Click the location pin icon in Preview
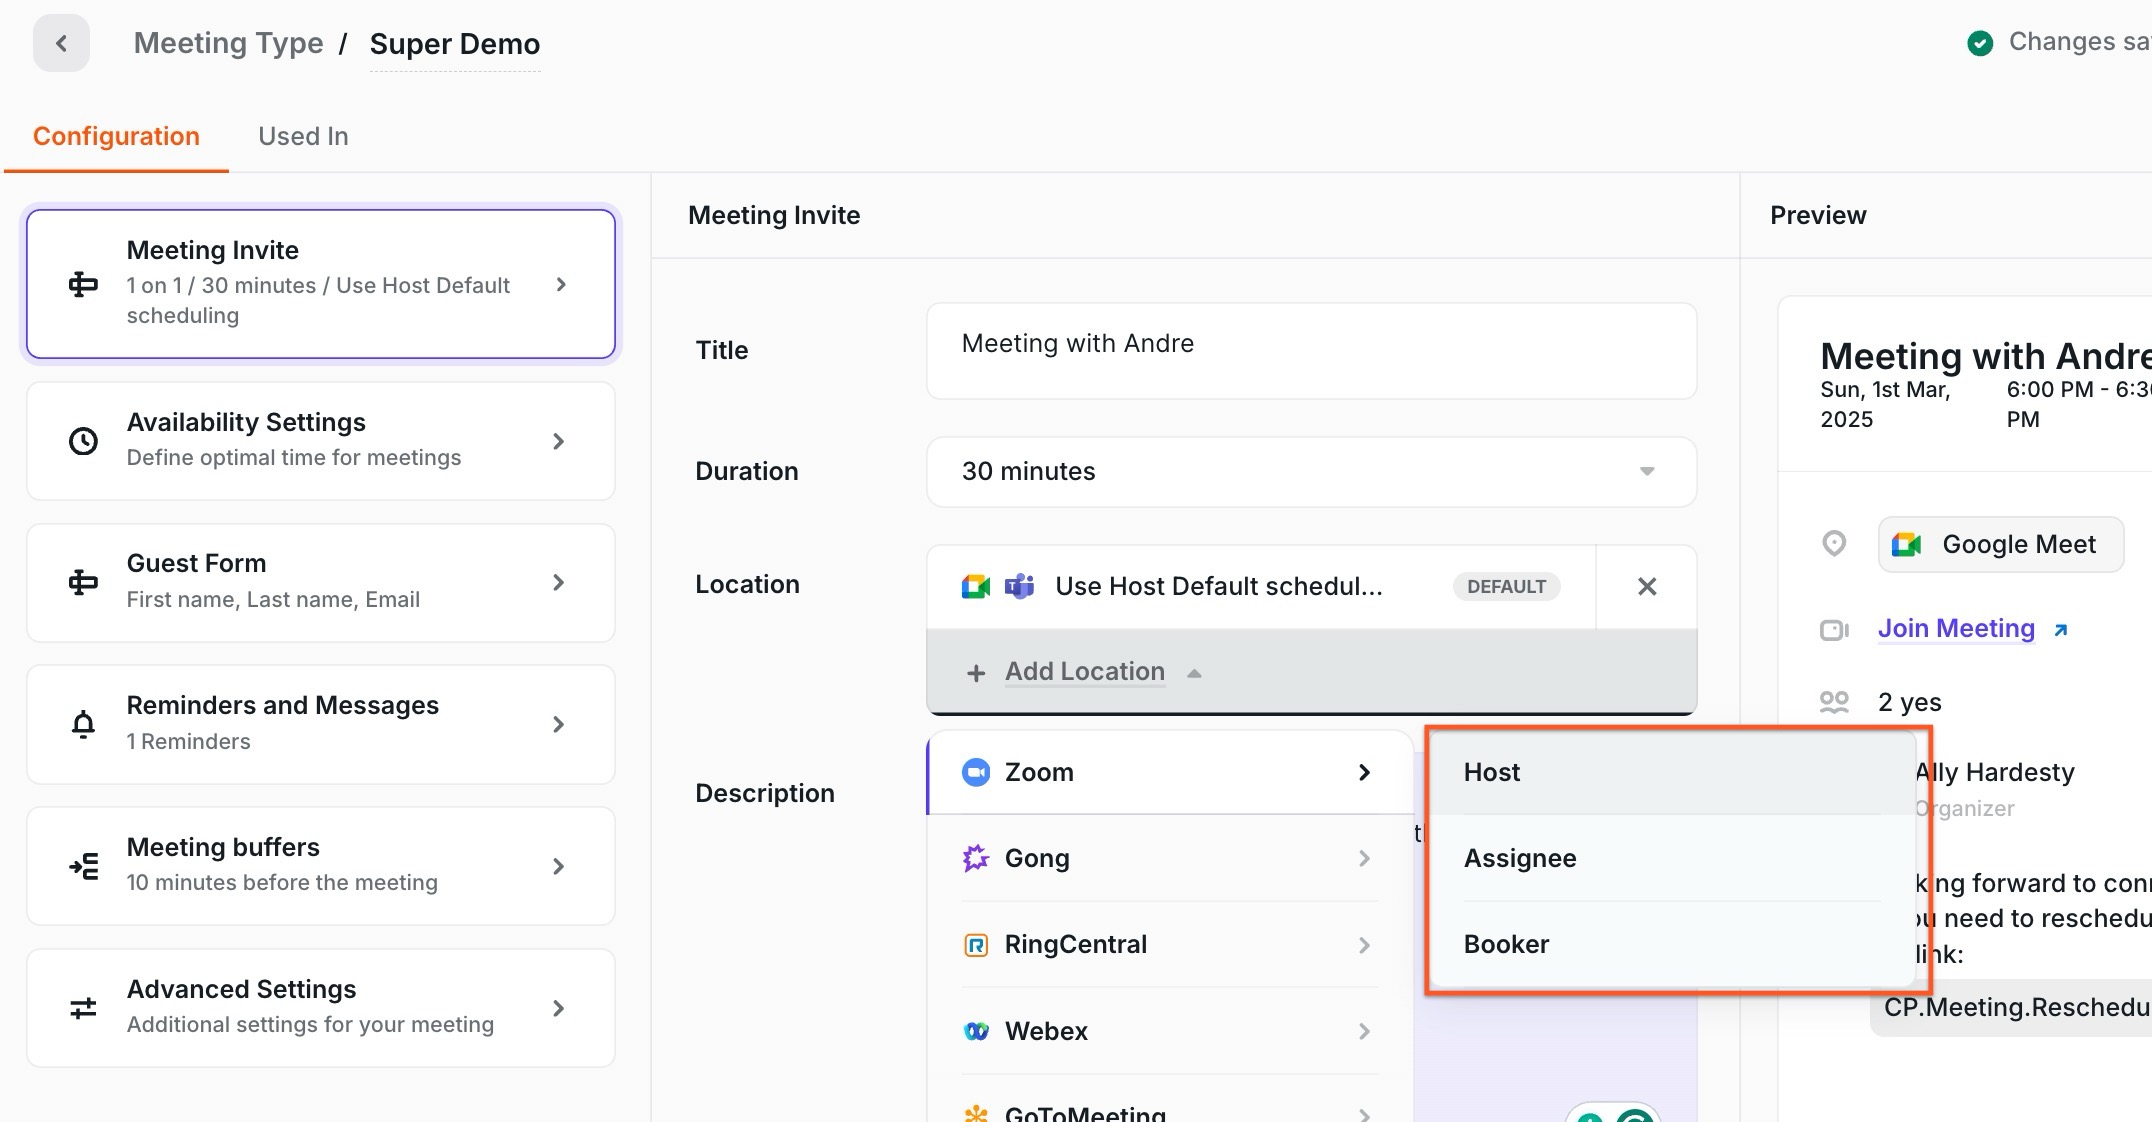This screenshot has height=1122, width=2152. pyautogui.click(x=1834, y=544)
